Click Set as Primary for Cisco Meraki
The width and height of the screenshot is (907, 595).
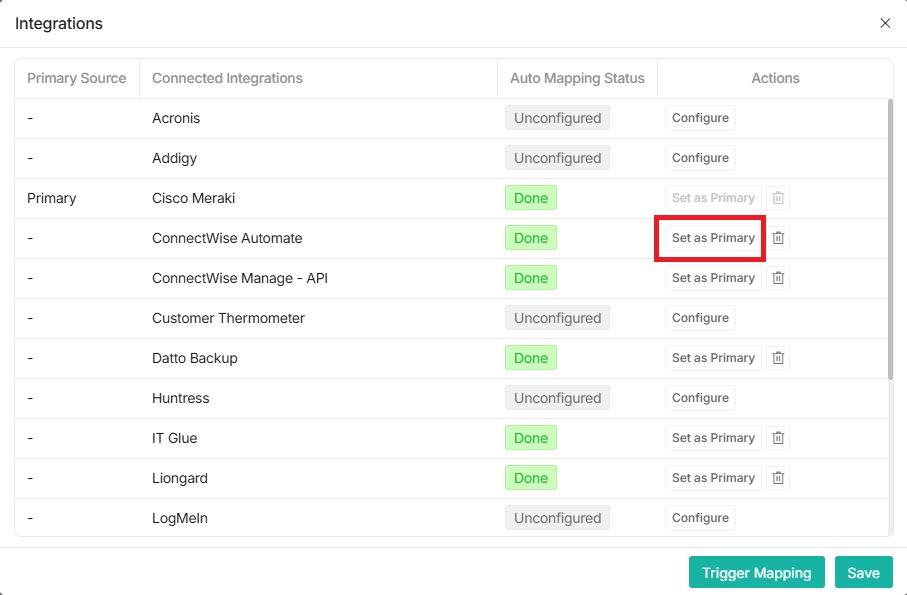click(x=713, y=198)
